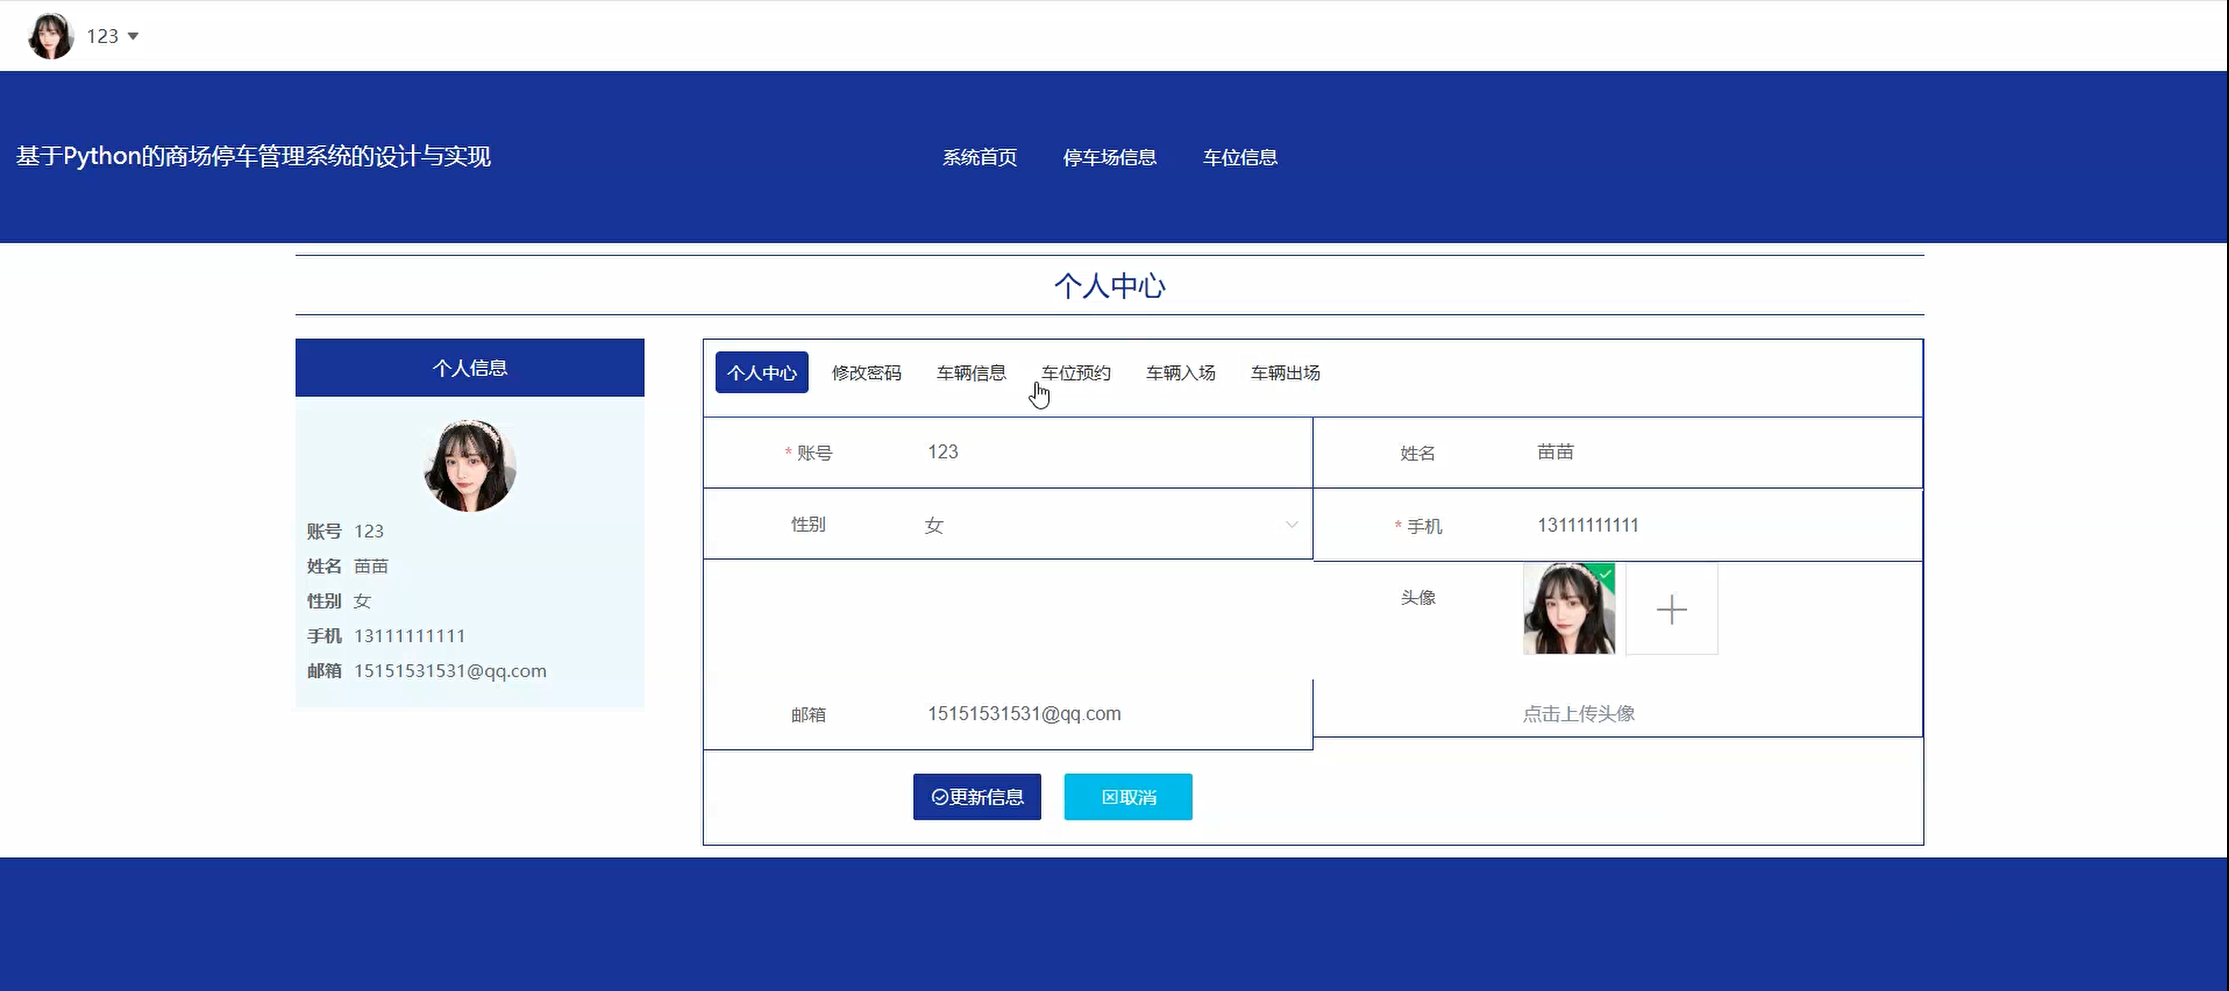Expand the dropdown arrow next to 女
This screenshot has width=2229, height=991.
1292,524
